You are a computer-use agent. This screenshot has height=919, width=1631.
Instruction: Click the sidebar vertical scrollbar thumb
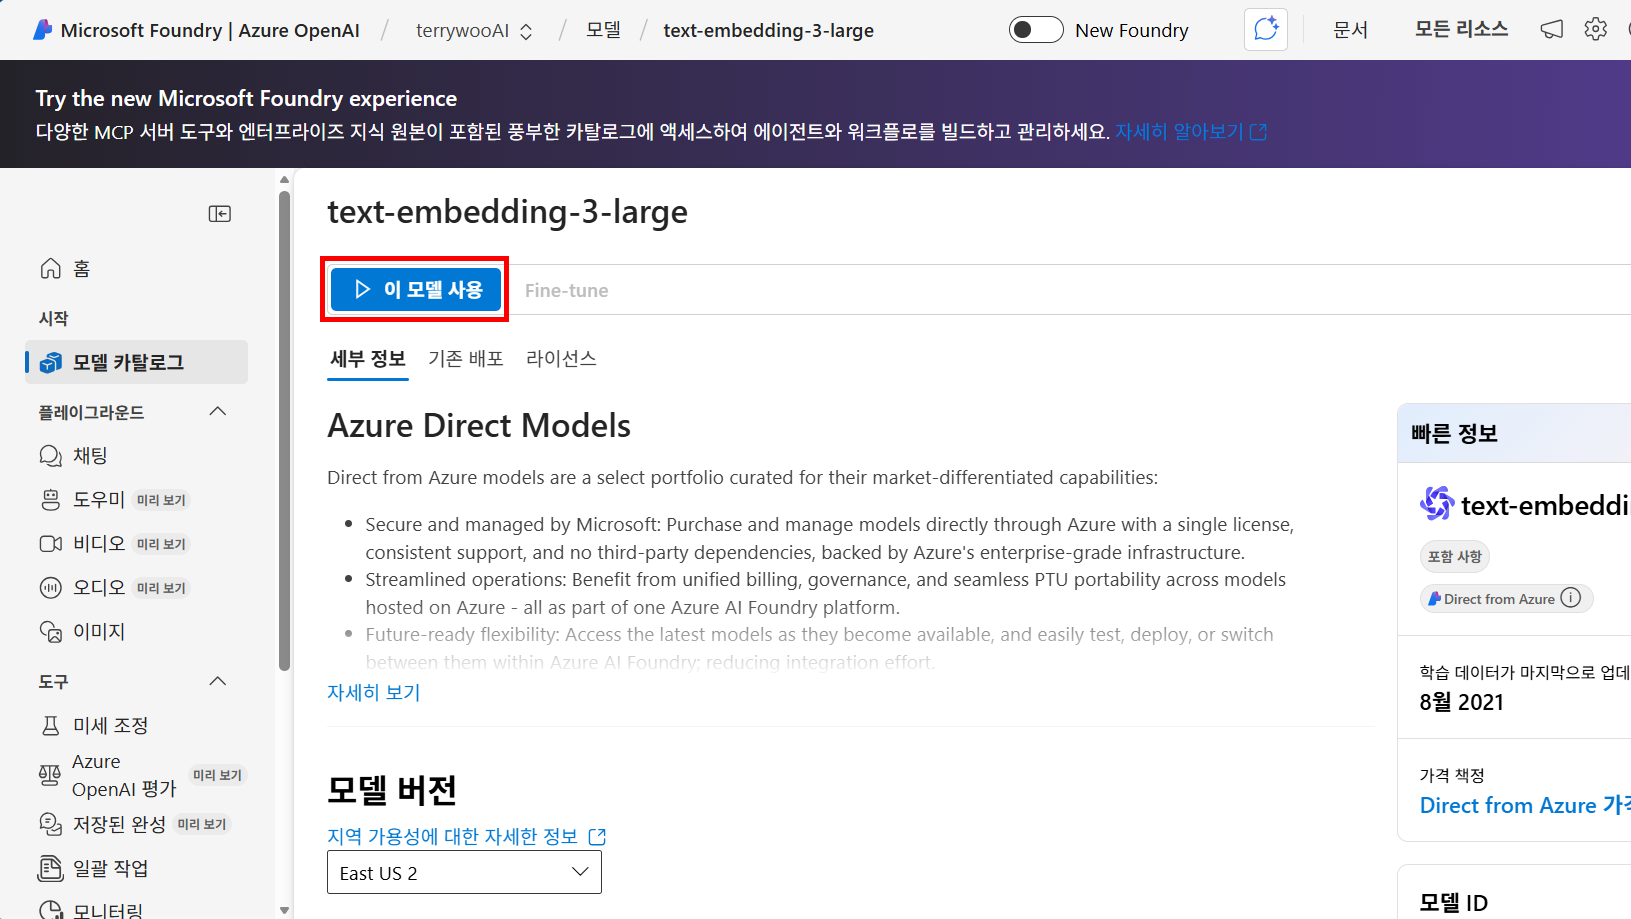pyautogui.click(x=285, y=430)
